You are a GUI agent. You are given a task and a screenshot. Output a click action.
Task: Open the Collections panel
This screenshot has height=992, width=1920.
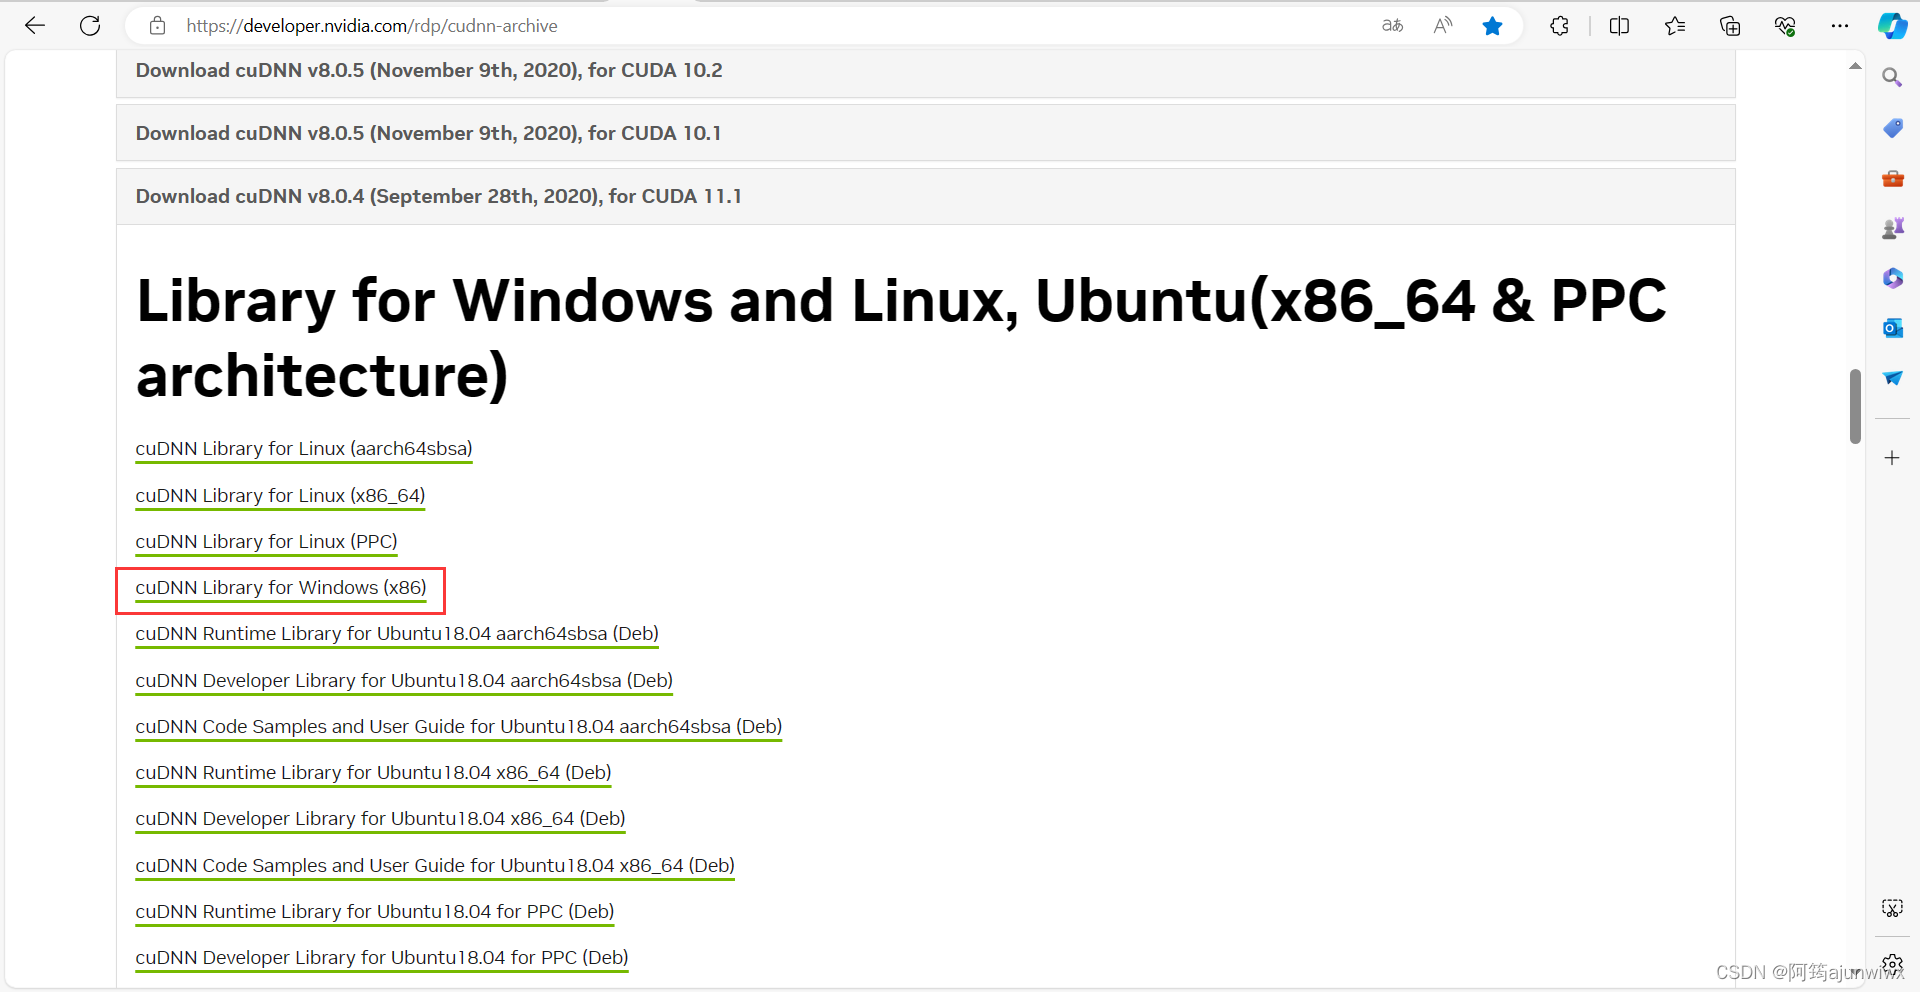point(1730,26)
